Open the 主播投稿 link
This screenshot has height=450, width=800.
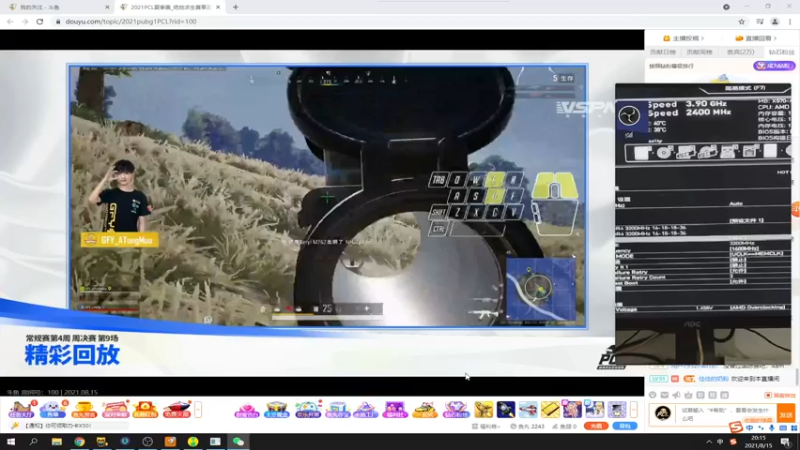[x=683, y=38]
